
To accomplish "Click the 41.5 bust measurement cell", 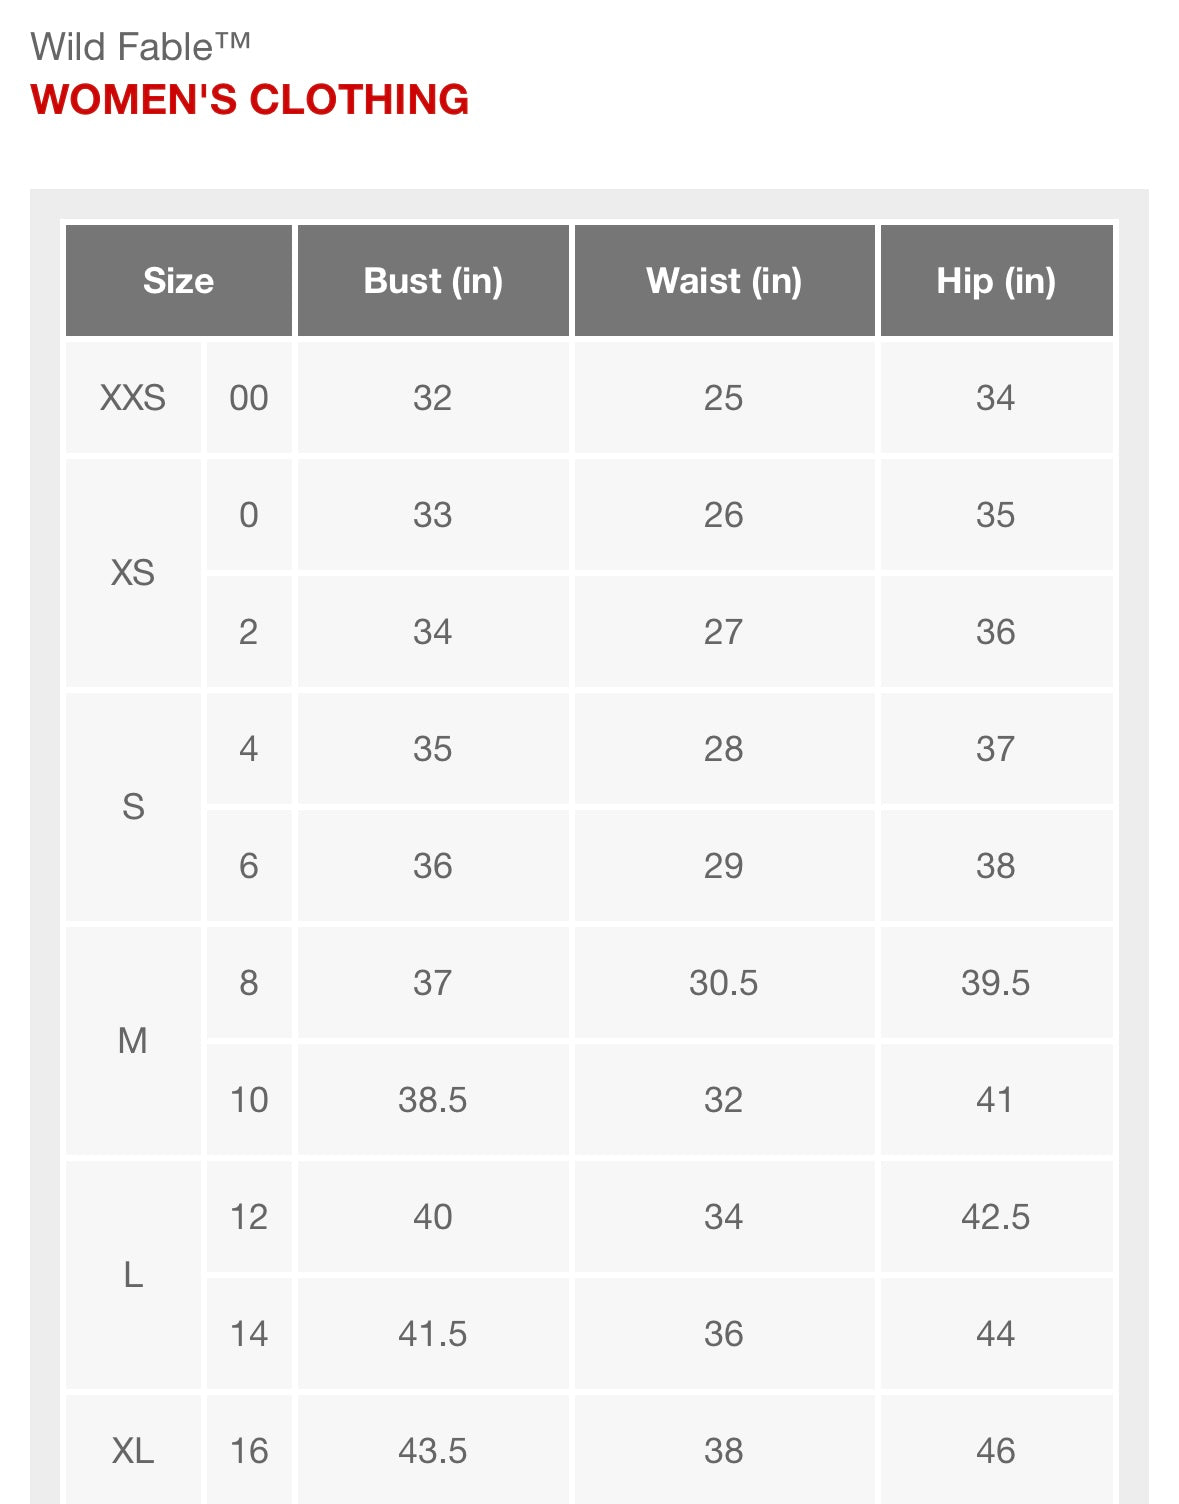I will 433,1334.
